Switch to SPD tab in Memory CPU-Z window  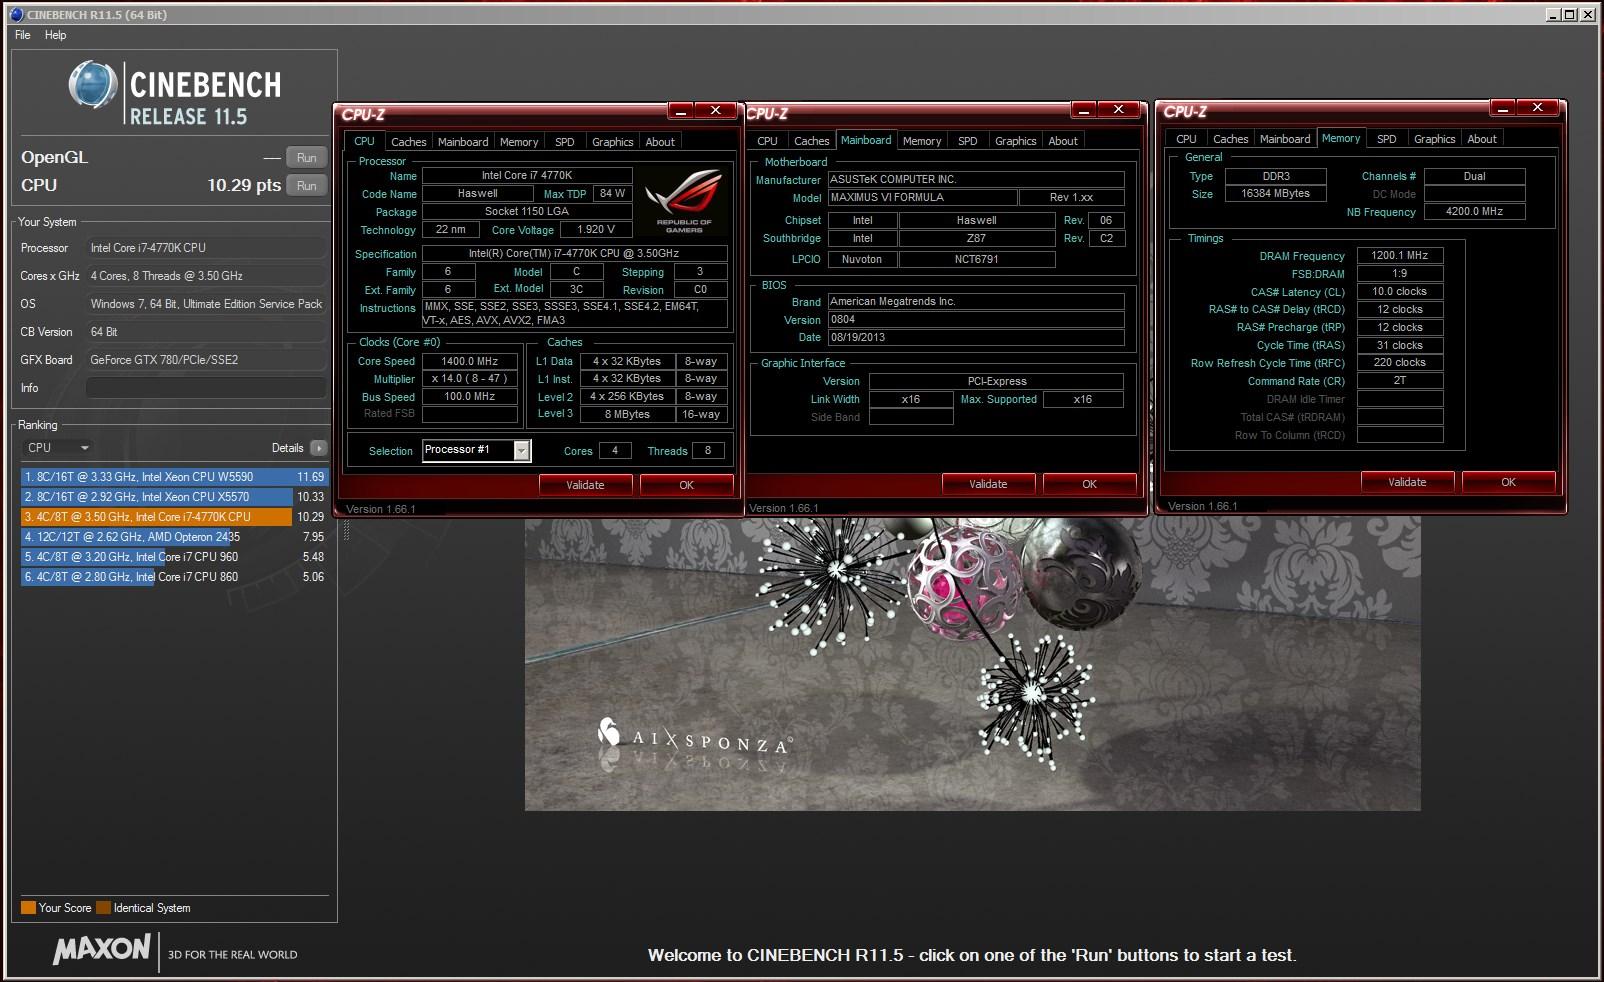point(1386,139)
